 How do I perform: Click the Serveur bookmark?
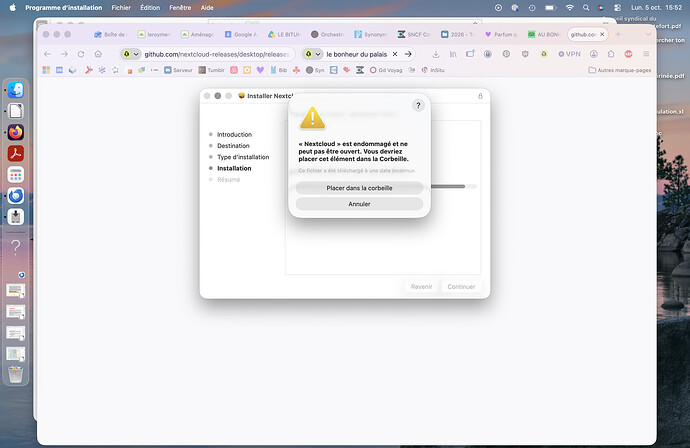178,70
